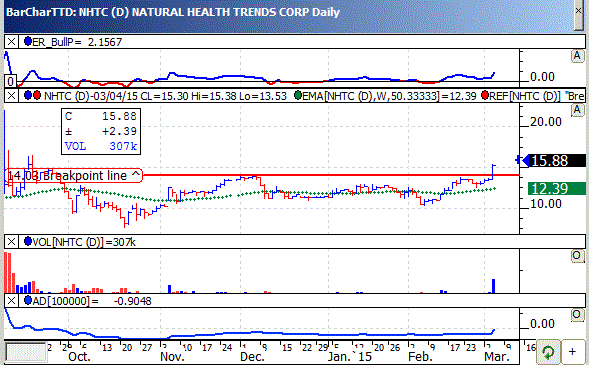The image size is (589, 365).
Task: Click the Nov. month label on time axis
Action: (x=172, y=356)
